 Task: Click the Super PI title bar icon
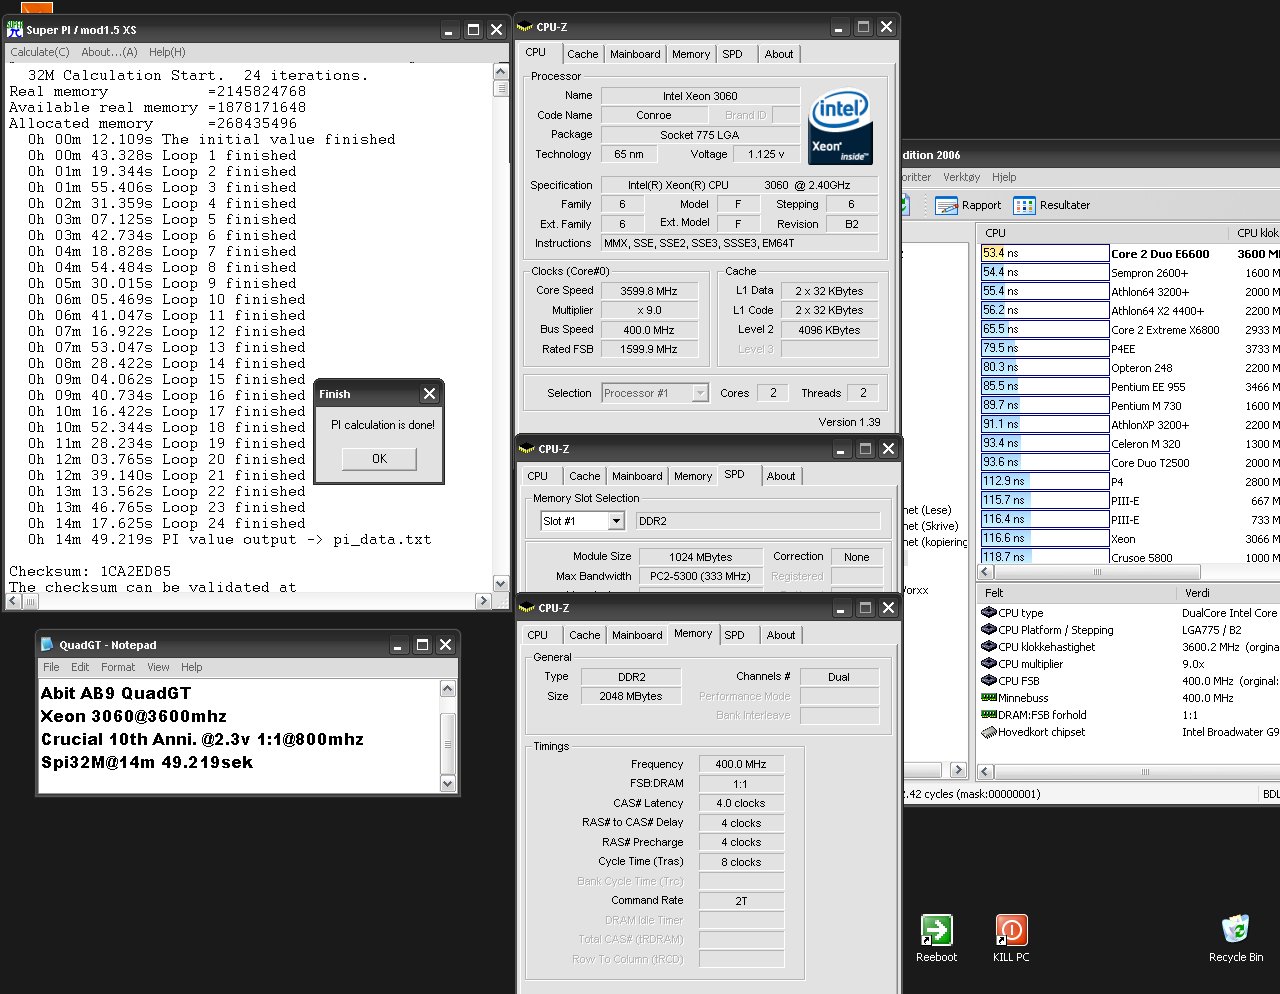click(15, 30)
